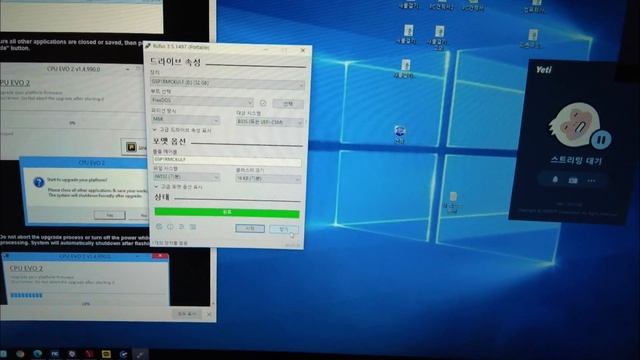This screenshot has height=360, width=640.
Task: Click the Rufus about info icon
Action: point(170,227)
